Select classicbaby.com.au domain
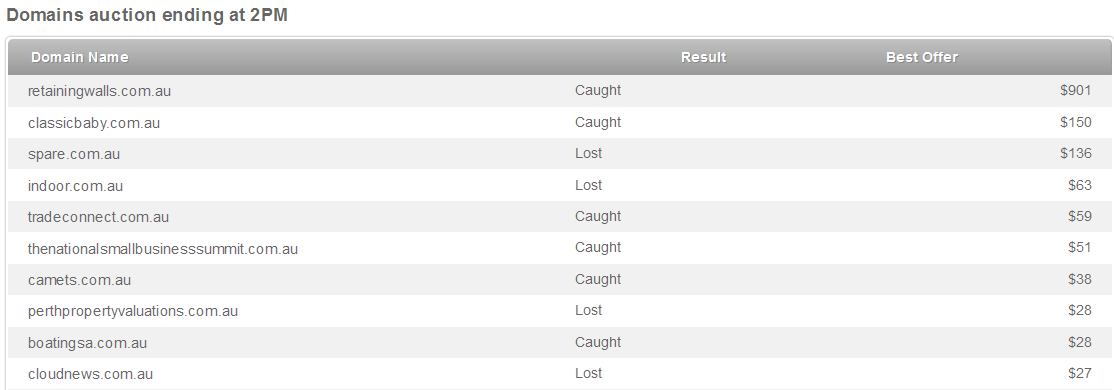Viewport: 1114px width, 390px height. click(94, 123)
